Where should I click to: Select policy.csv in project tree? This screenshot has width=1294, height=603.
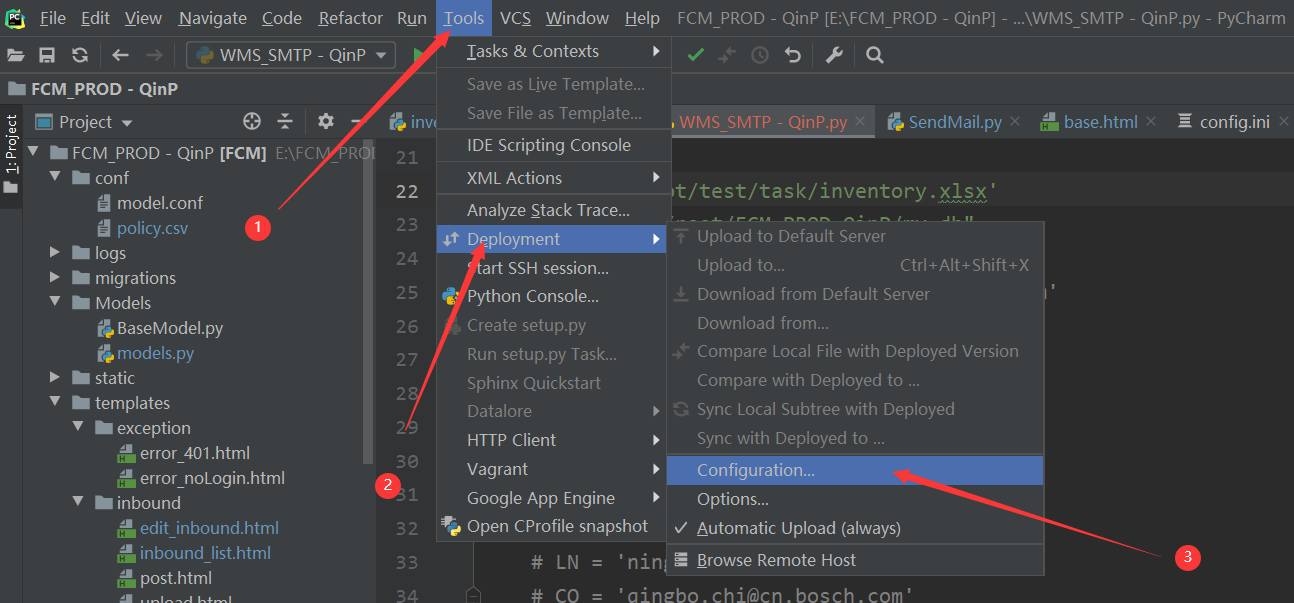coord(152,228)
